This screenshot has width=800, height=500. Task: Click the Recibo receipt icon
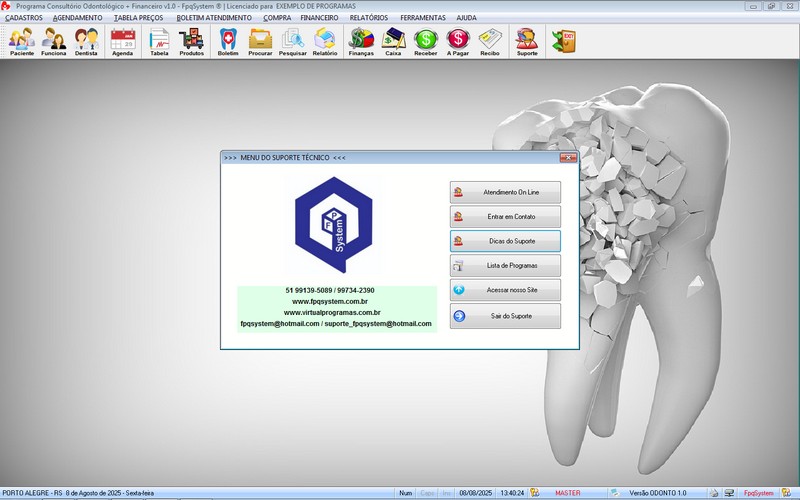point(489,41)
